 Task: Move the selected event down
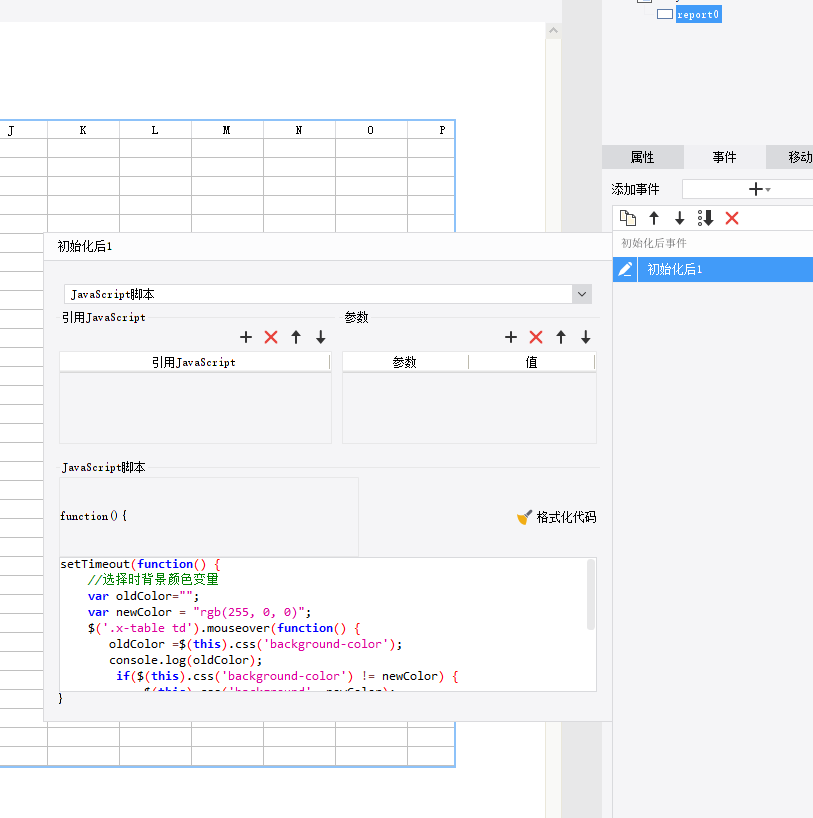pos(679,218)
